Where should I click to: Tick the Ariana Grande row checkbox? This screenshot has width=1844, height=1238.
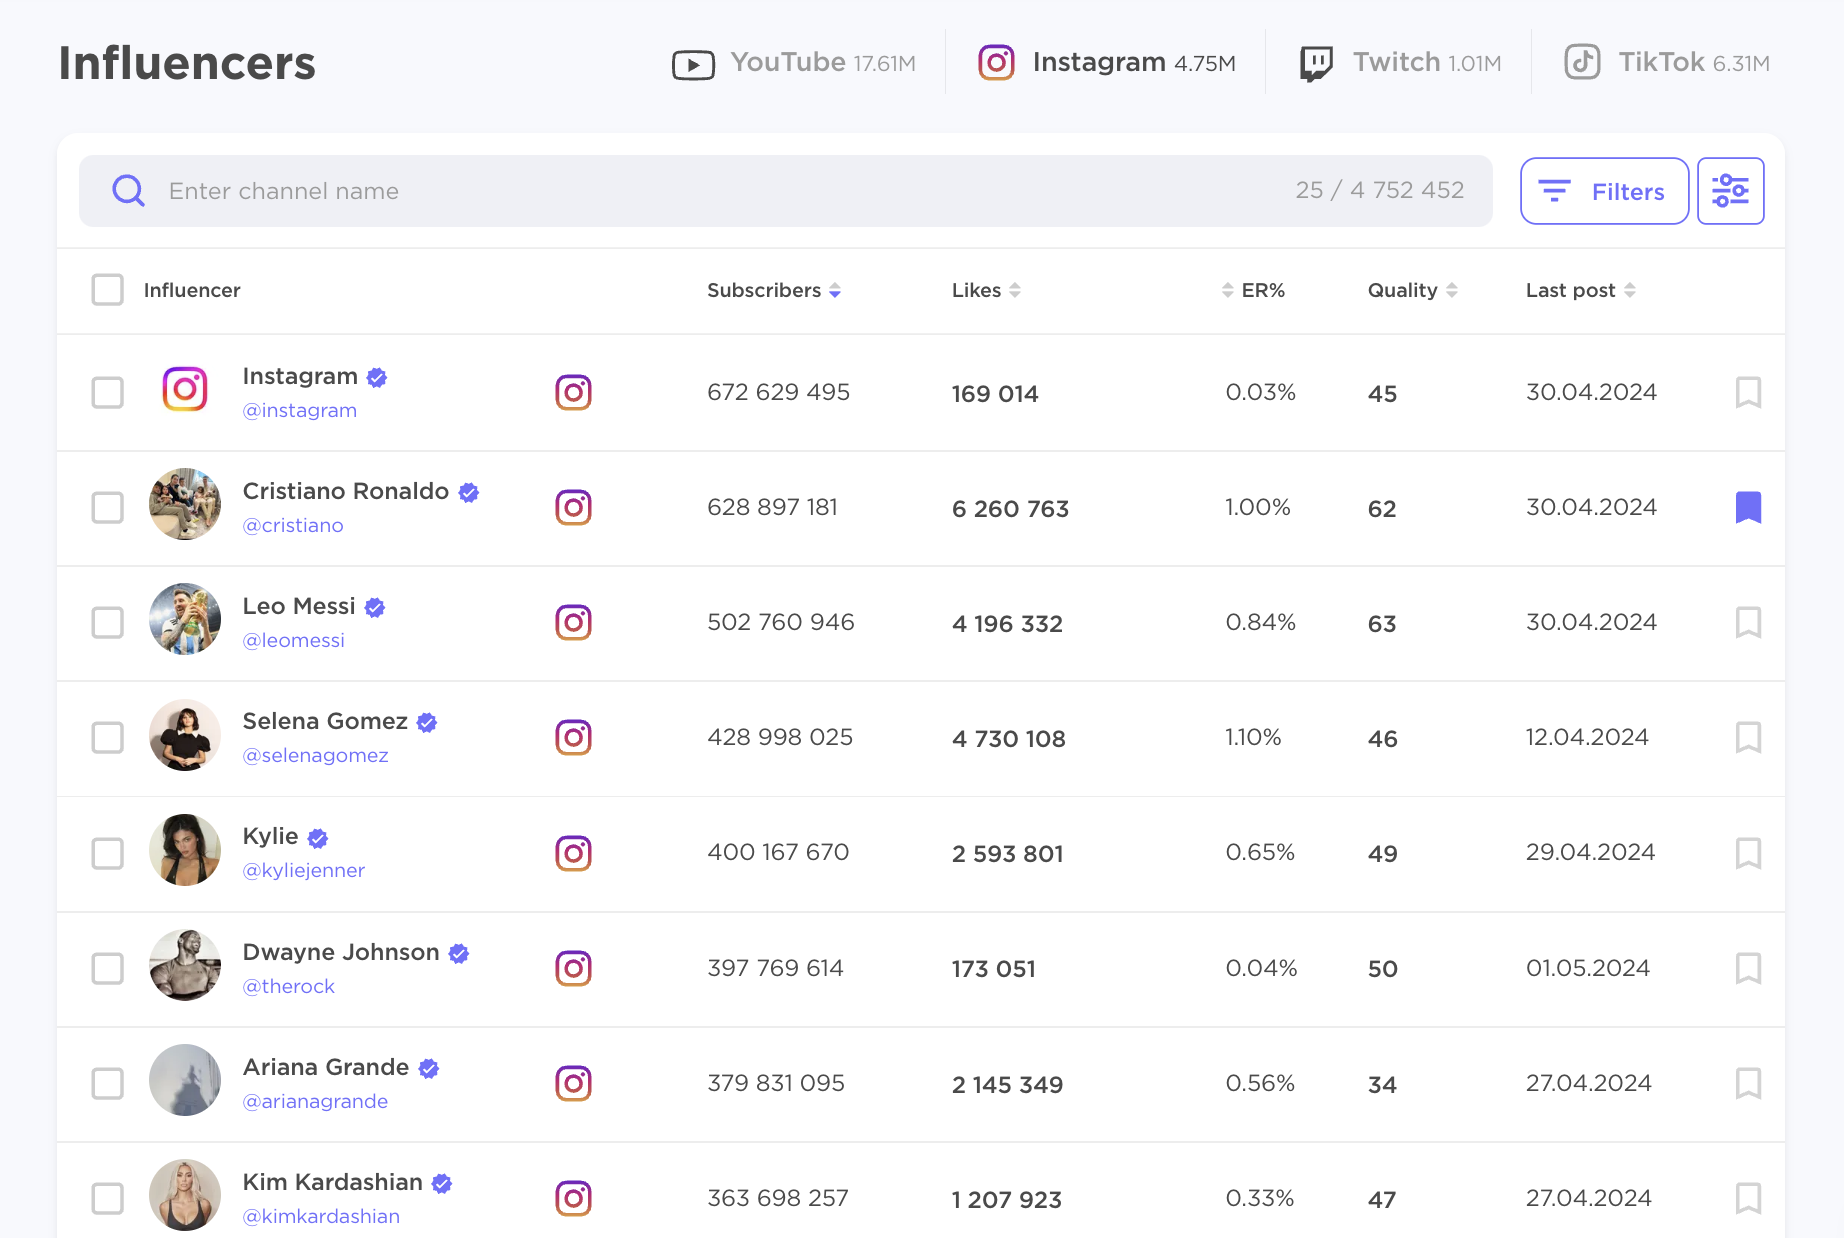point(107,1083)
